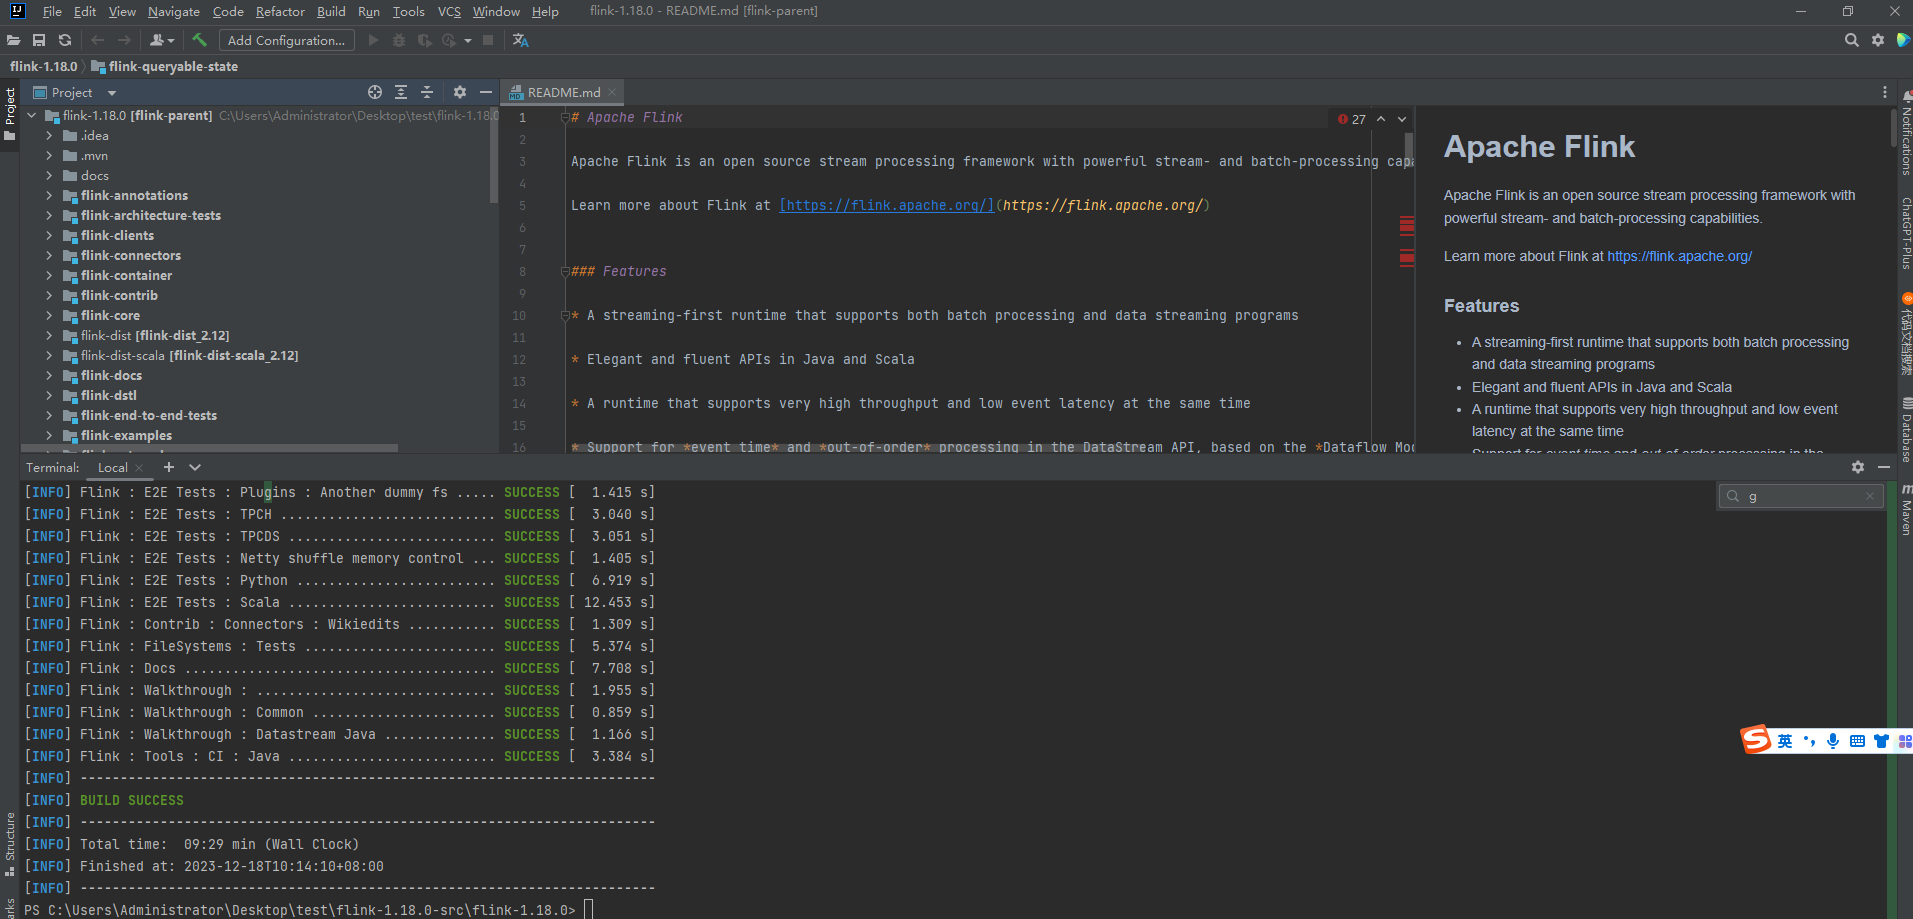Toggle Sogou punctuation mode
Screen dimensions: 1913x919
point(1809,741)
